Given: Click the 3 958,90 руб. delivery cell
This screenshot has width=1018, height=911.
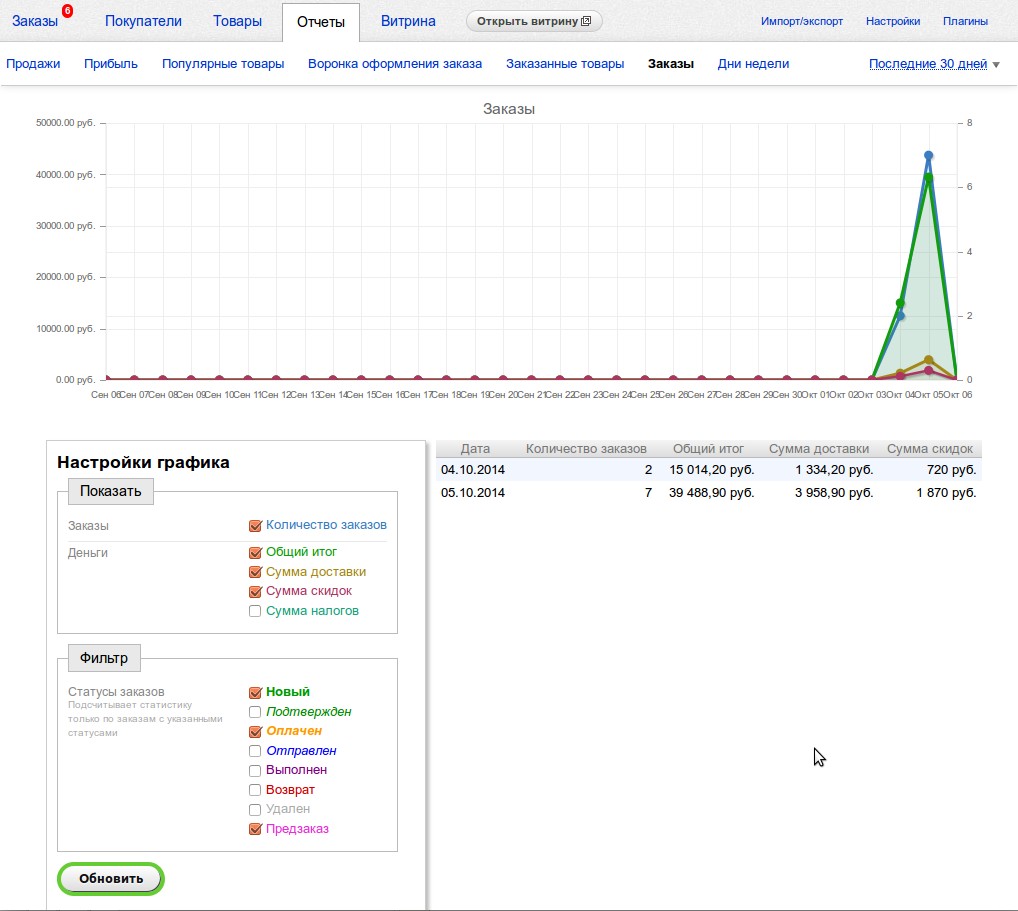Looking at the screenshot, I should point(834,493).
